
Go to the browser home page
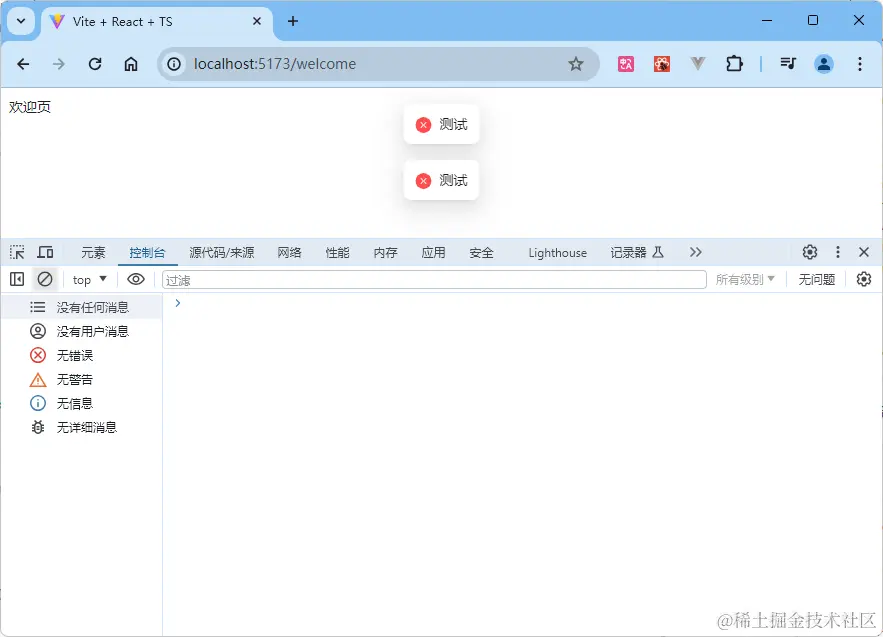(x=131, y=64)
